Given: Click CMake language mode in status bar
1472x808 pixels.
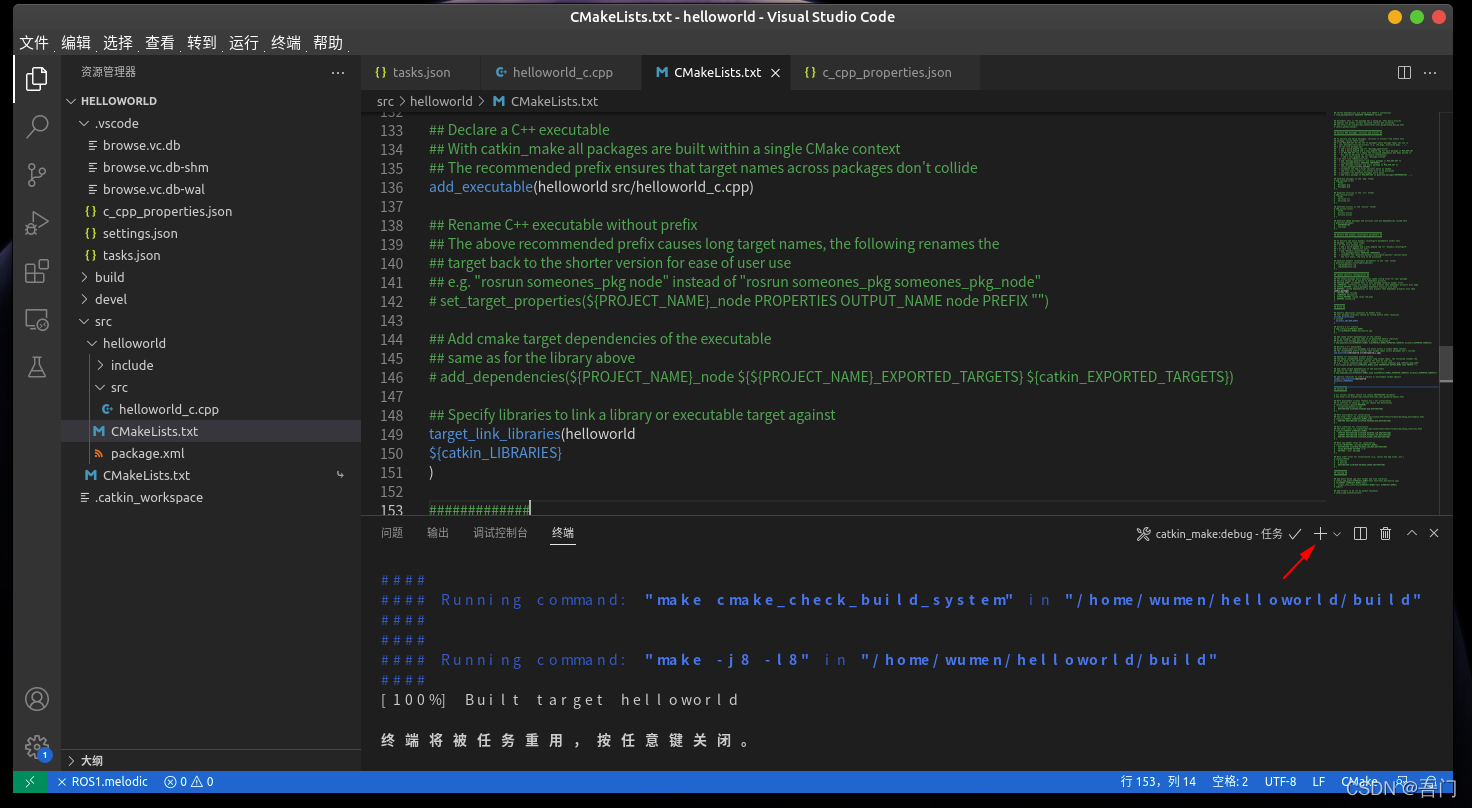Looking at the screenshot, I should pyautogui.click(x=1359, y=781).
